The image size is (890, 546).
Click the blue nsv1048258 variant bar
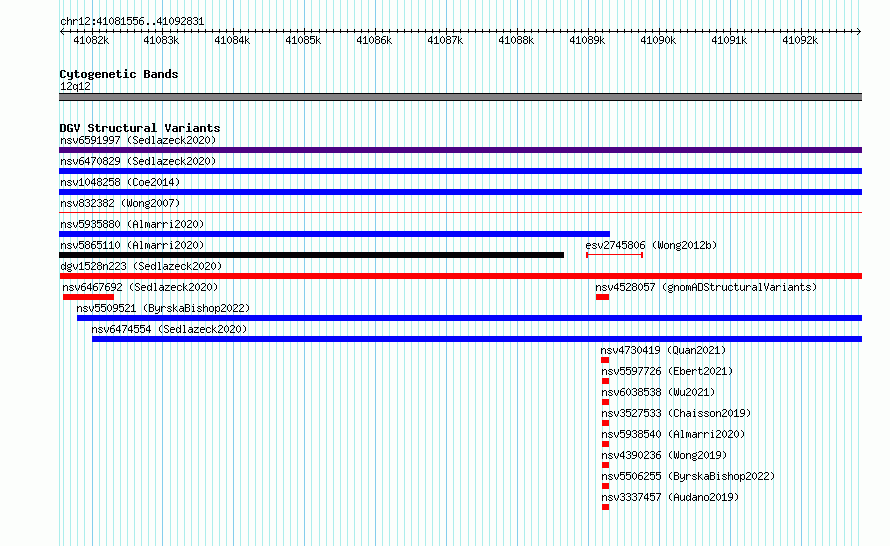tap(460, 192)
